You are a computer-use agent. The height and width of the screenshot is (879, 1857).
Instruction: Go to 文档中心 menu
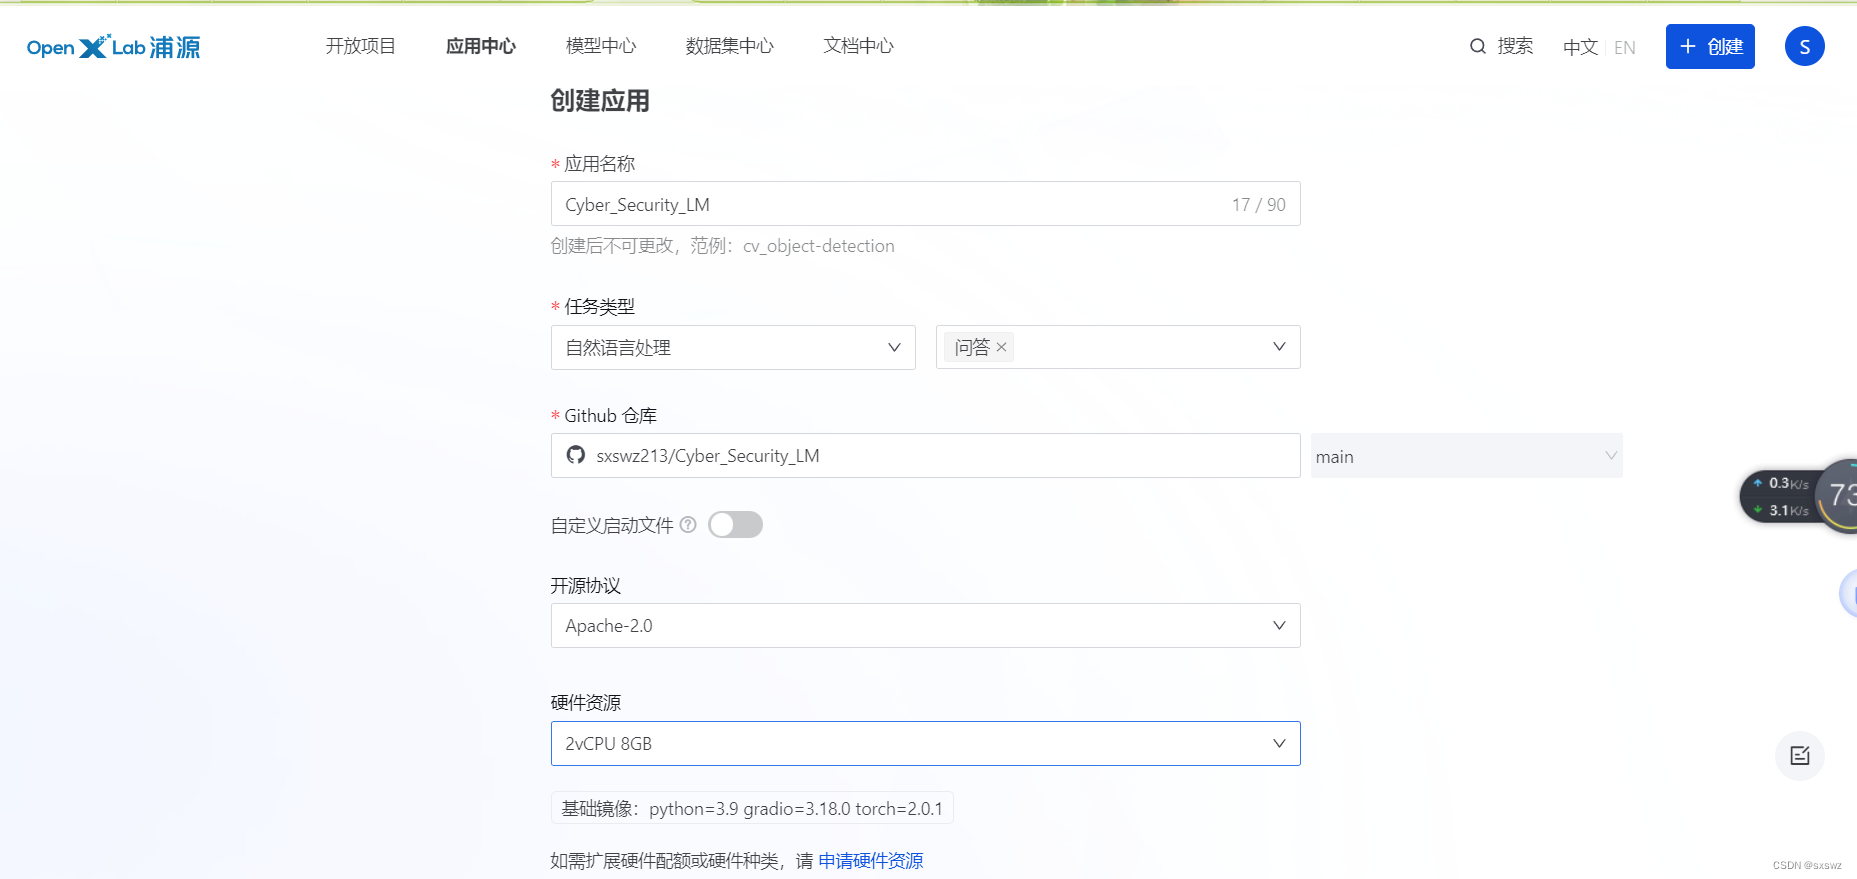pyautogui.click(x=859, y=46)
